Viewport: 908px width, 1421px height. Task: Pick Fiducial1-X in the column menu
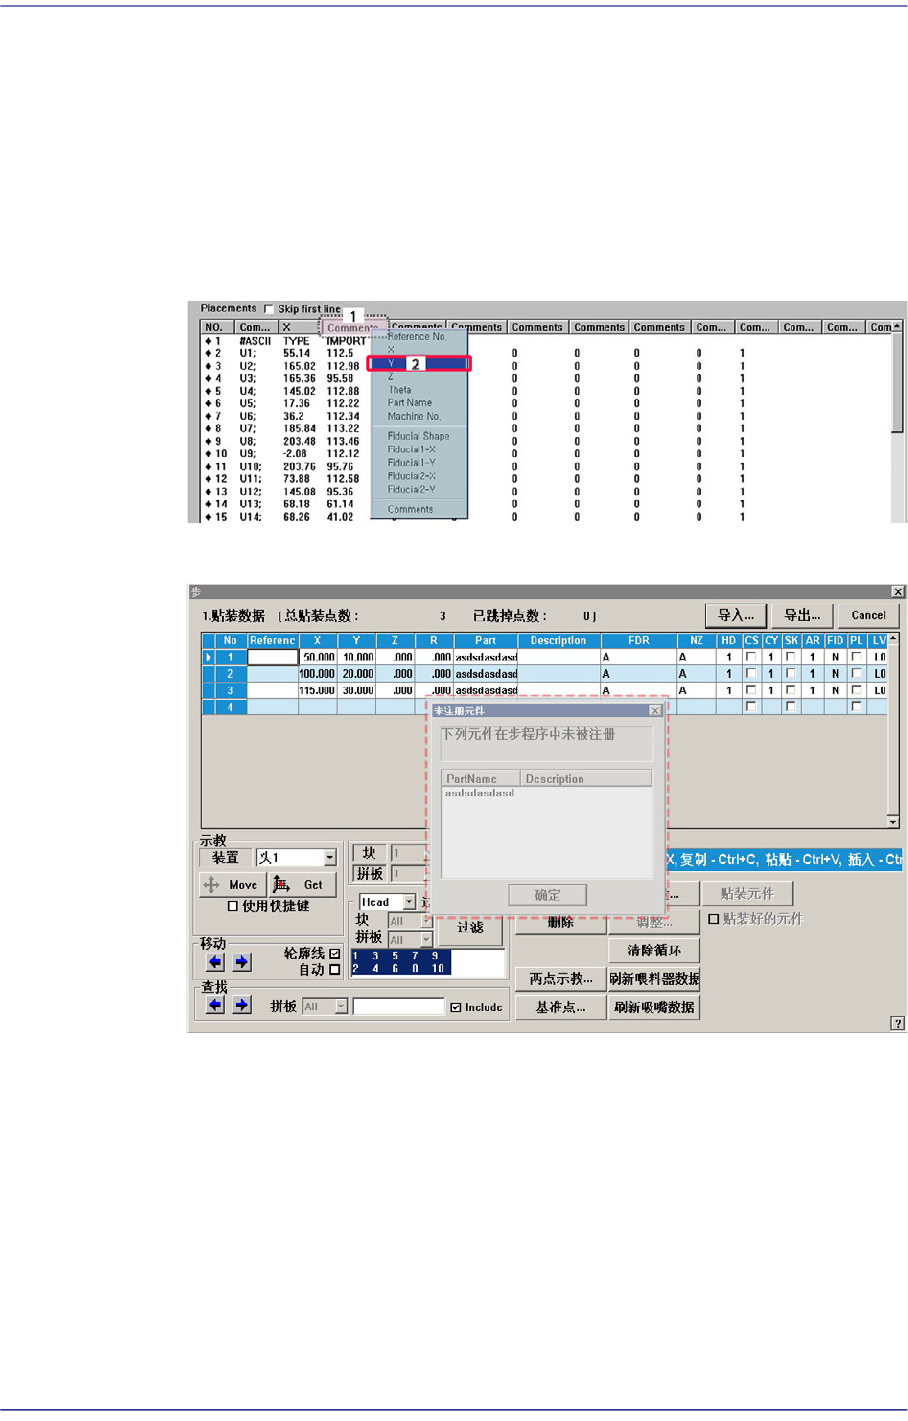[x=412, y=450]
